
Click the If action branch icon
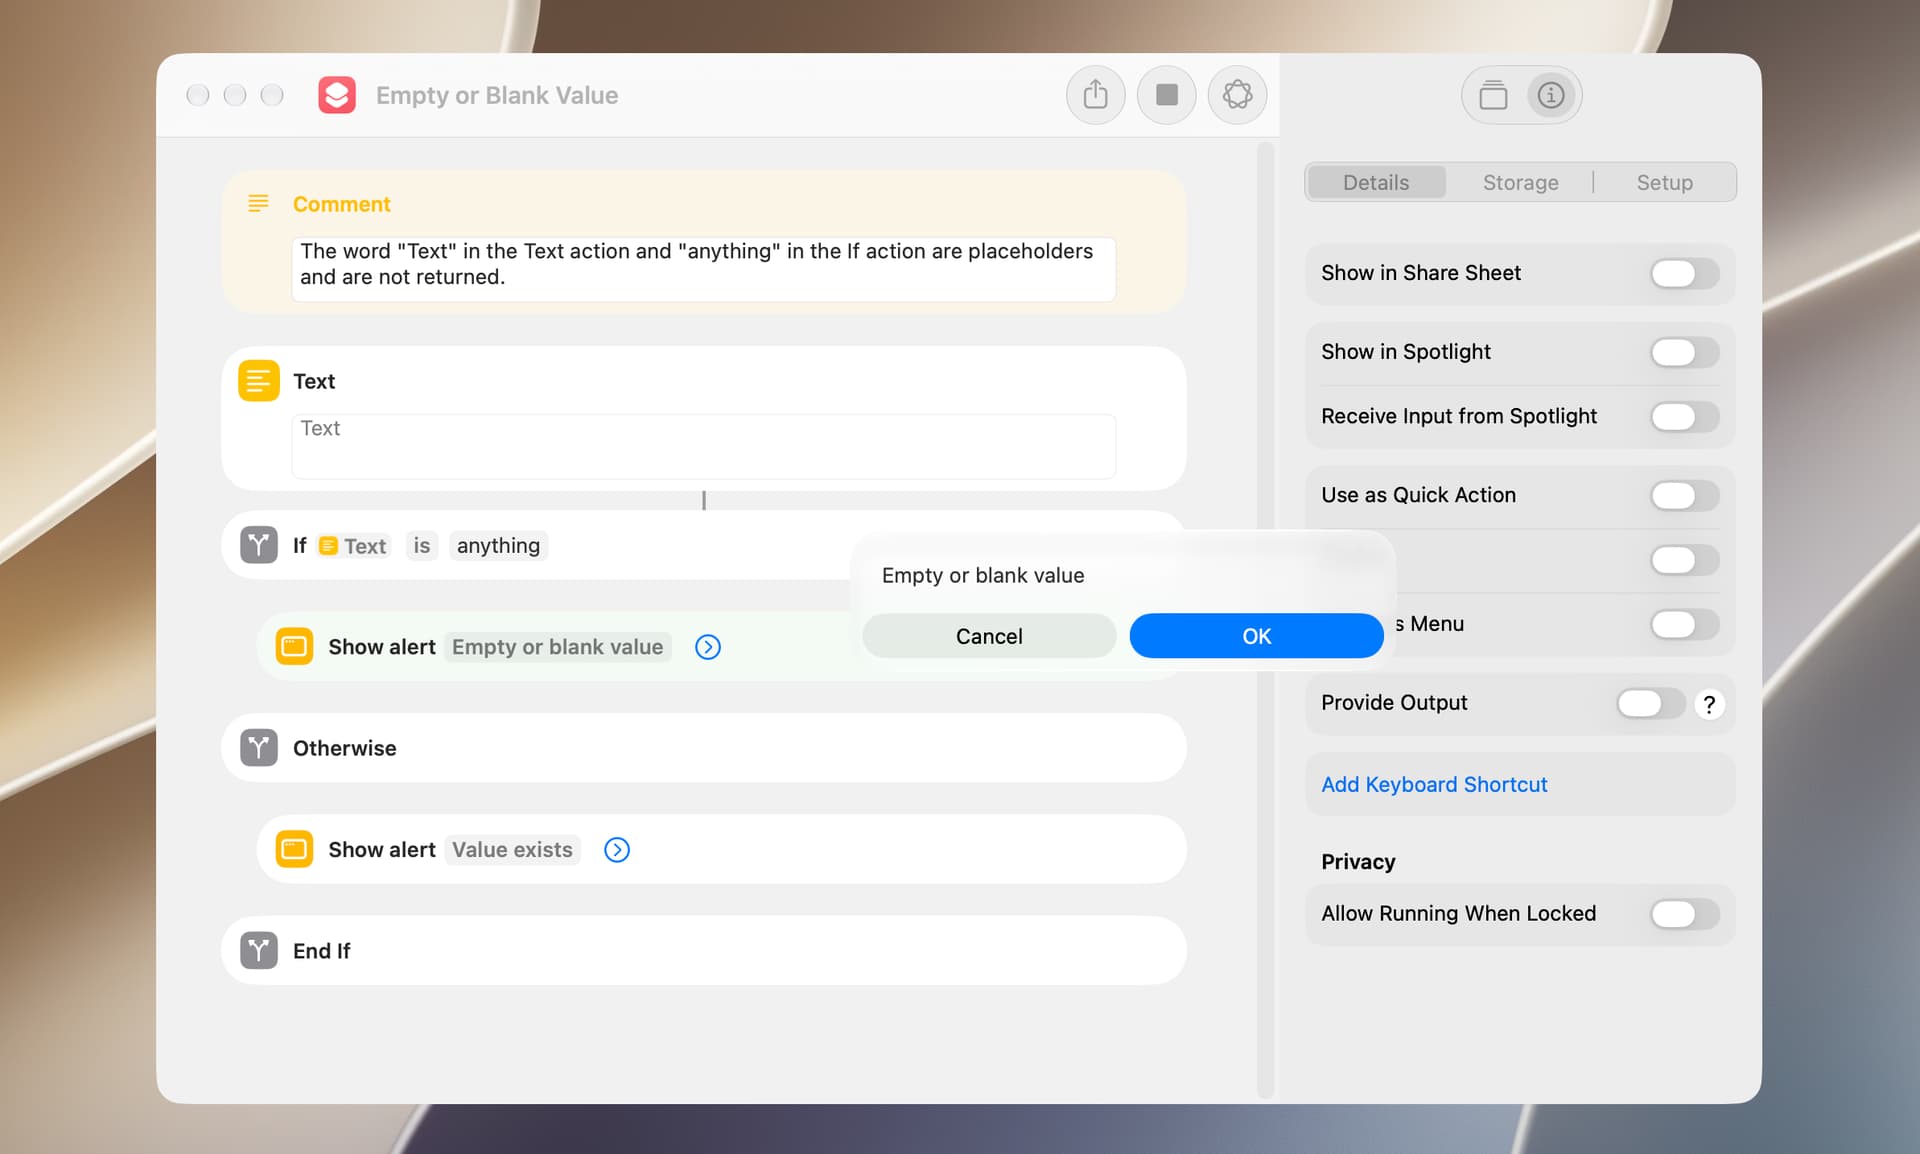[x=259, y=545]
